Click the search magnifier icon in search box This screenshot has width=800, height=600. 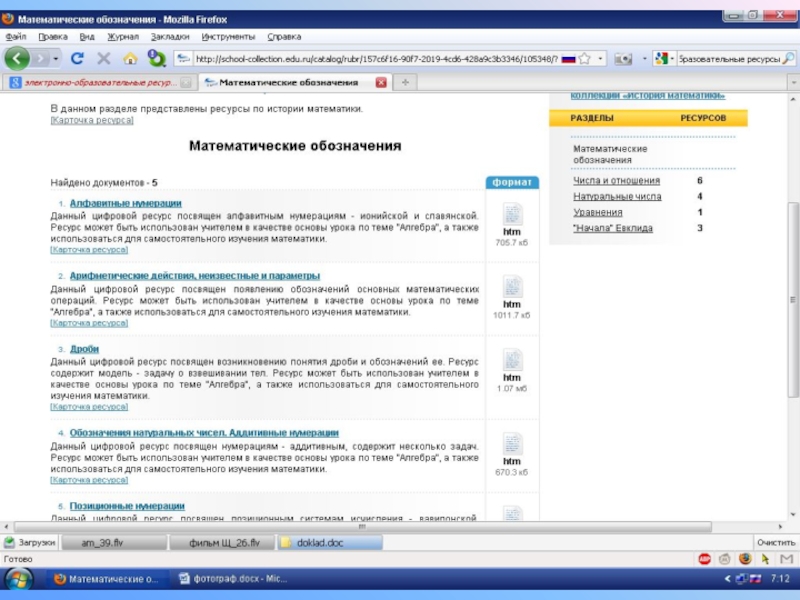pyautogui.click(x=791, y=59)
